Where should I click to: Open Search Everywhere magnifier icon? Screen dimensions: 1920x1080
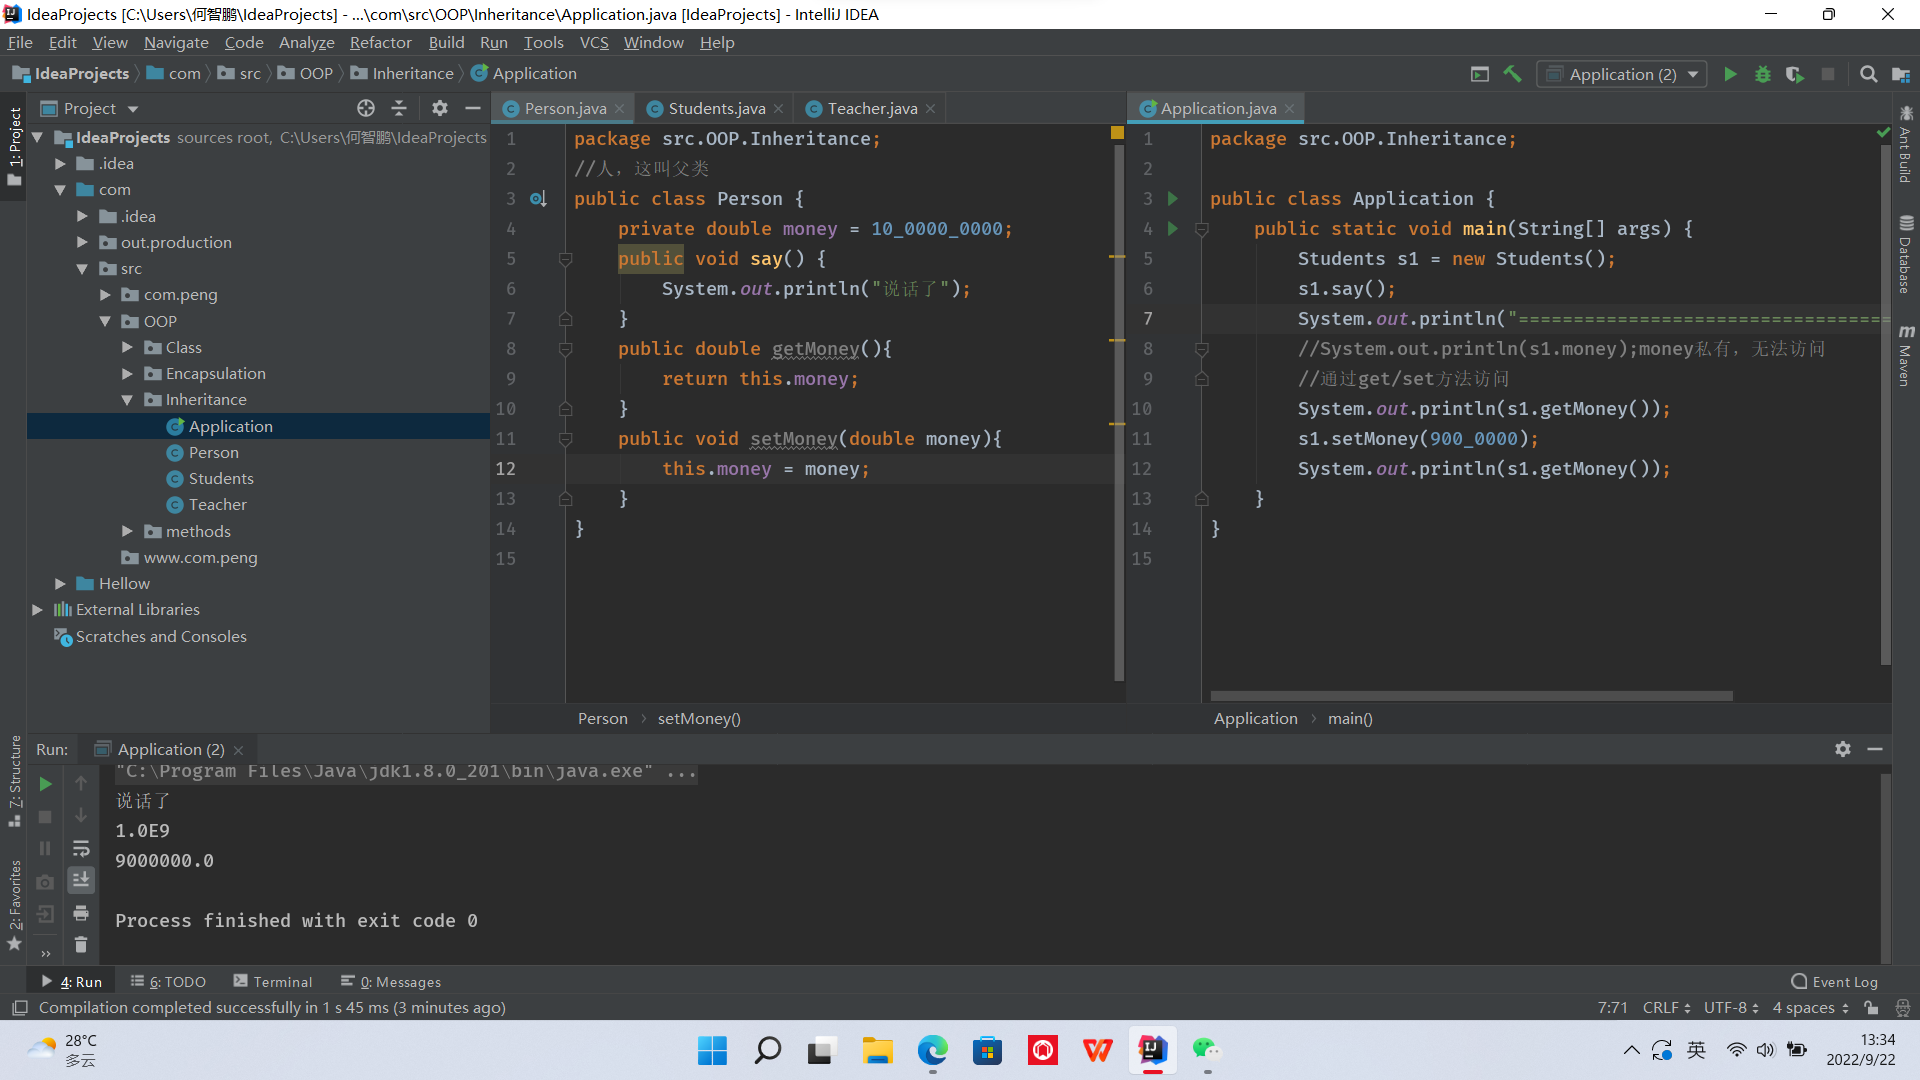click(1868, 74)
